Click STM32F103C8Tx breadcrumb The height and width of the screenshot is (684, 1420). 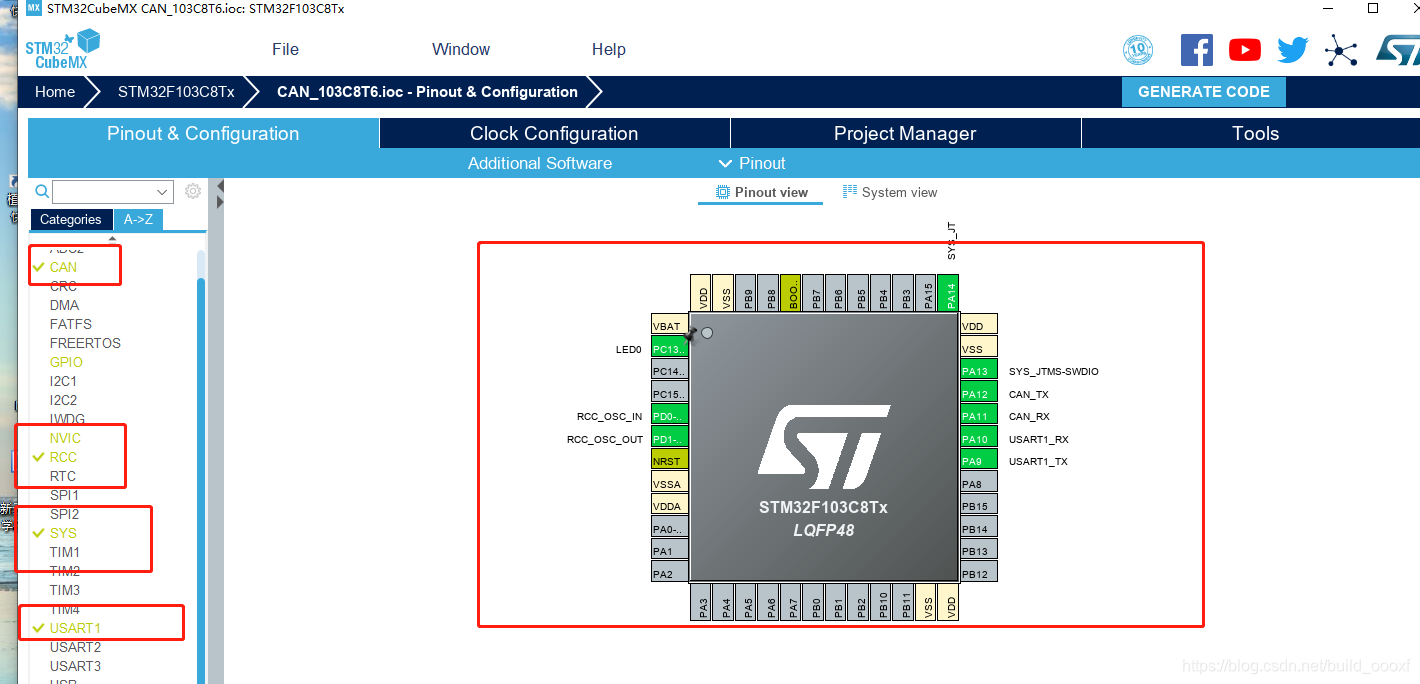point(176,92)
